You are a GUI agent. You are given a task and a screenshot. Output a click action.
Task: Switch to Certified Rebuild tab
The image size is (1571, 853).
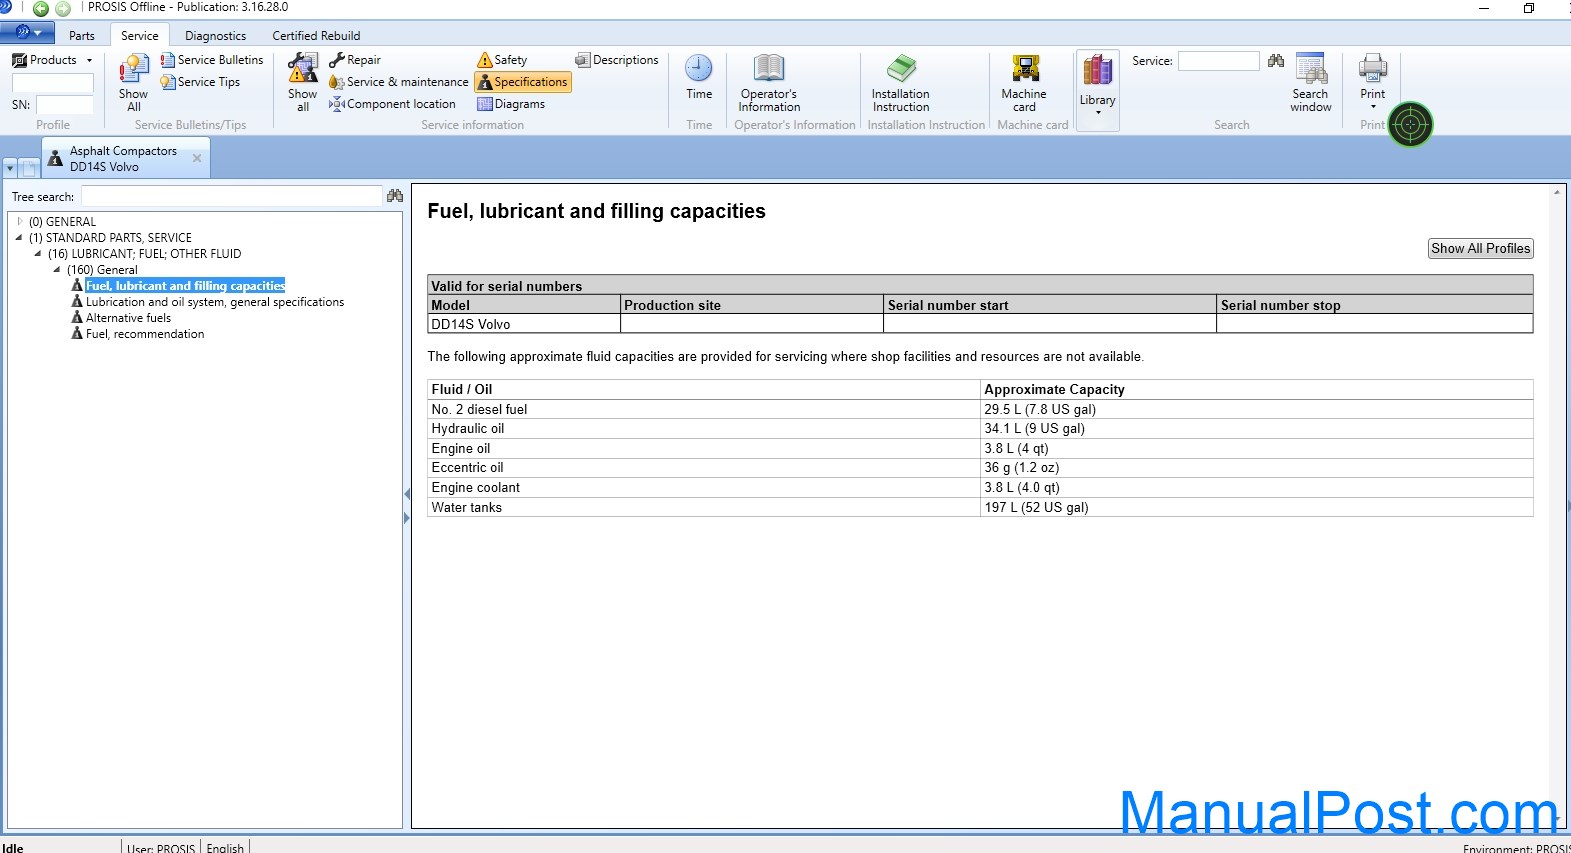pos(316,35)
